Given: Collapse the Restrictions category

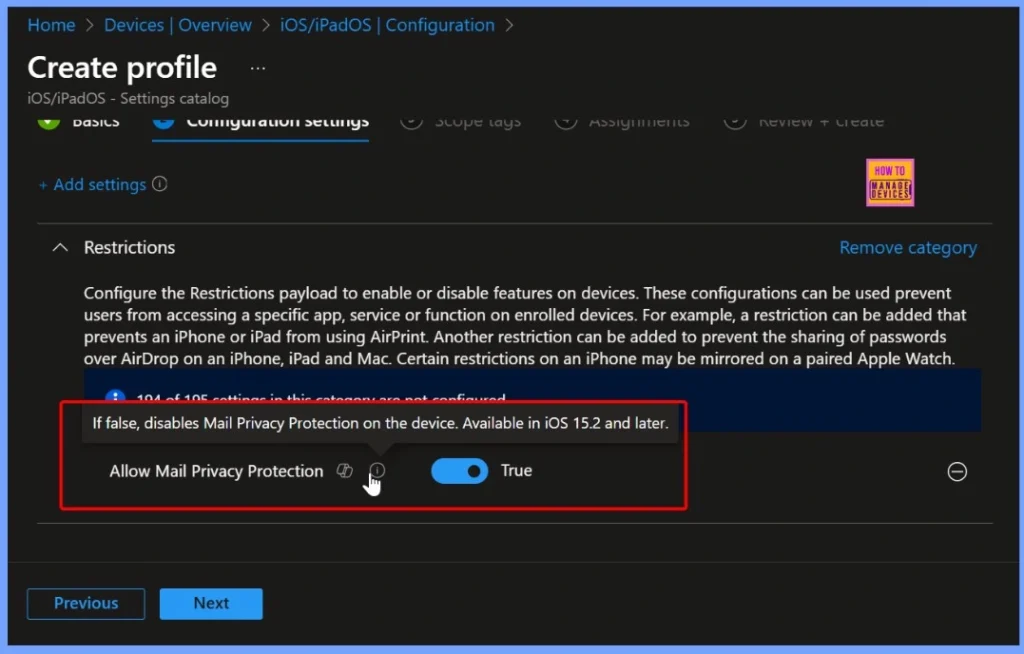Looking at the screenshot, I should (60, 247).
